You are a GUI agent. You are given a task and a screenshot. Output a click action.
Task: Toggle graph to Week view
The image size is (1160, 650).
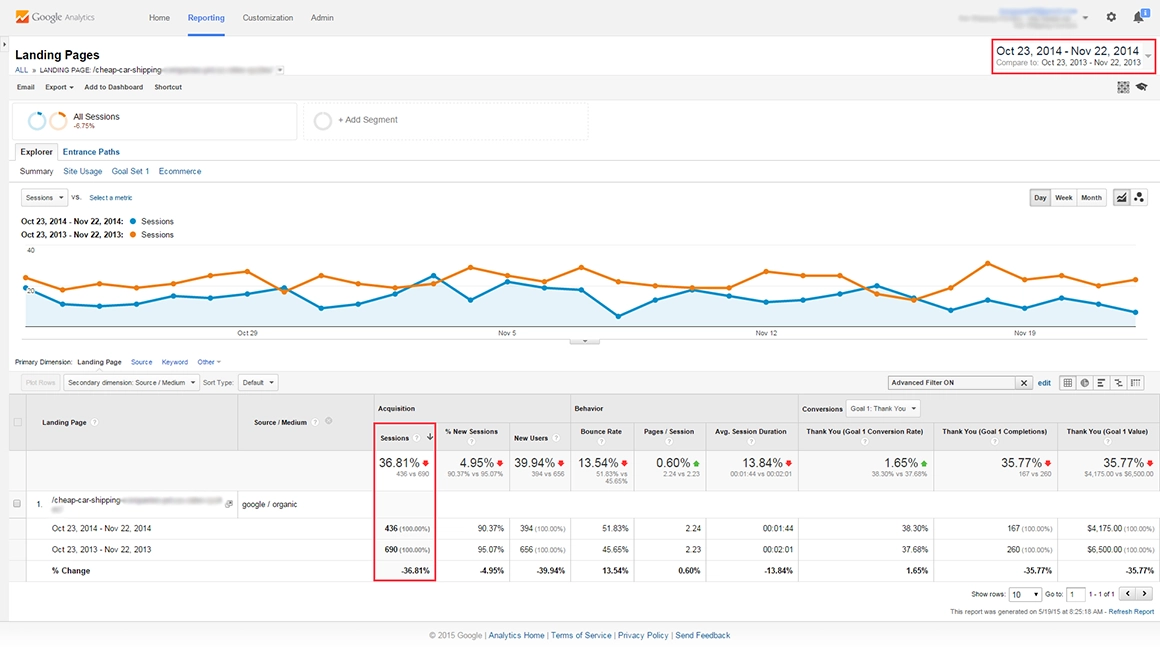tap(1063, 198)
